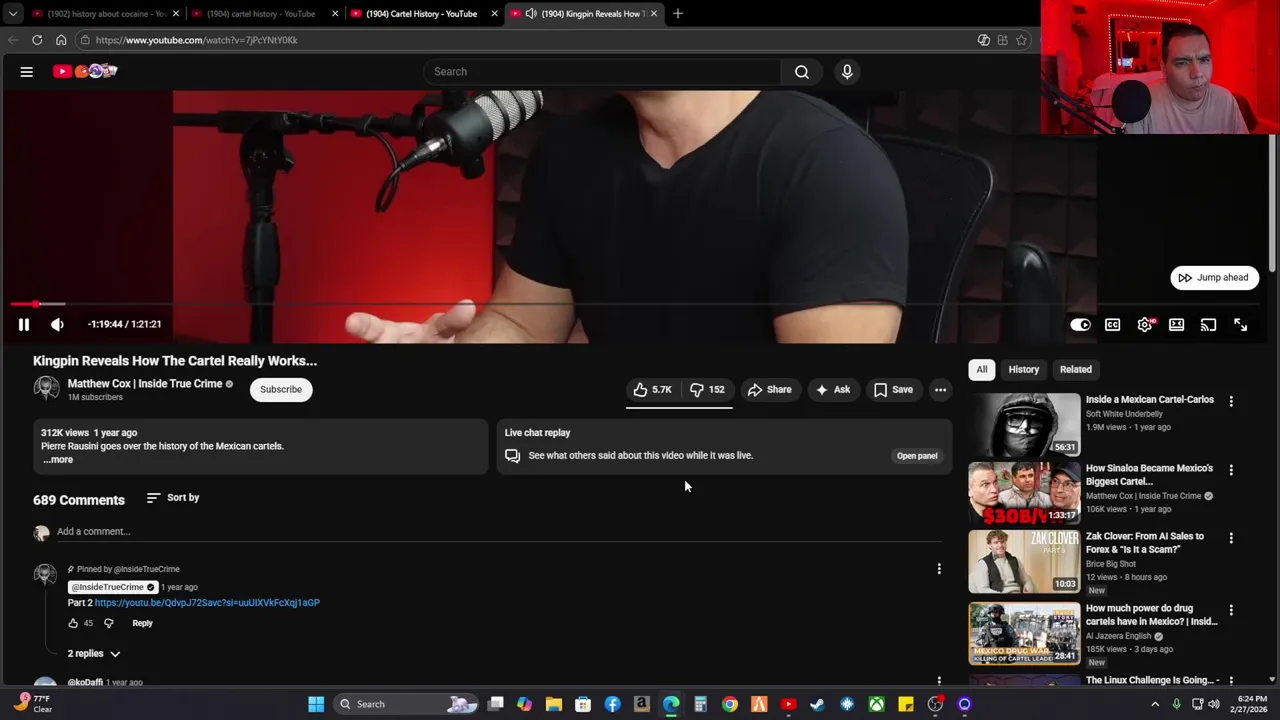Reply to the pinned comment
Image resolution: width=1280 pixels, height=720 pixels.
pyautogui.click(x=142, y=623)
